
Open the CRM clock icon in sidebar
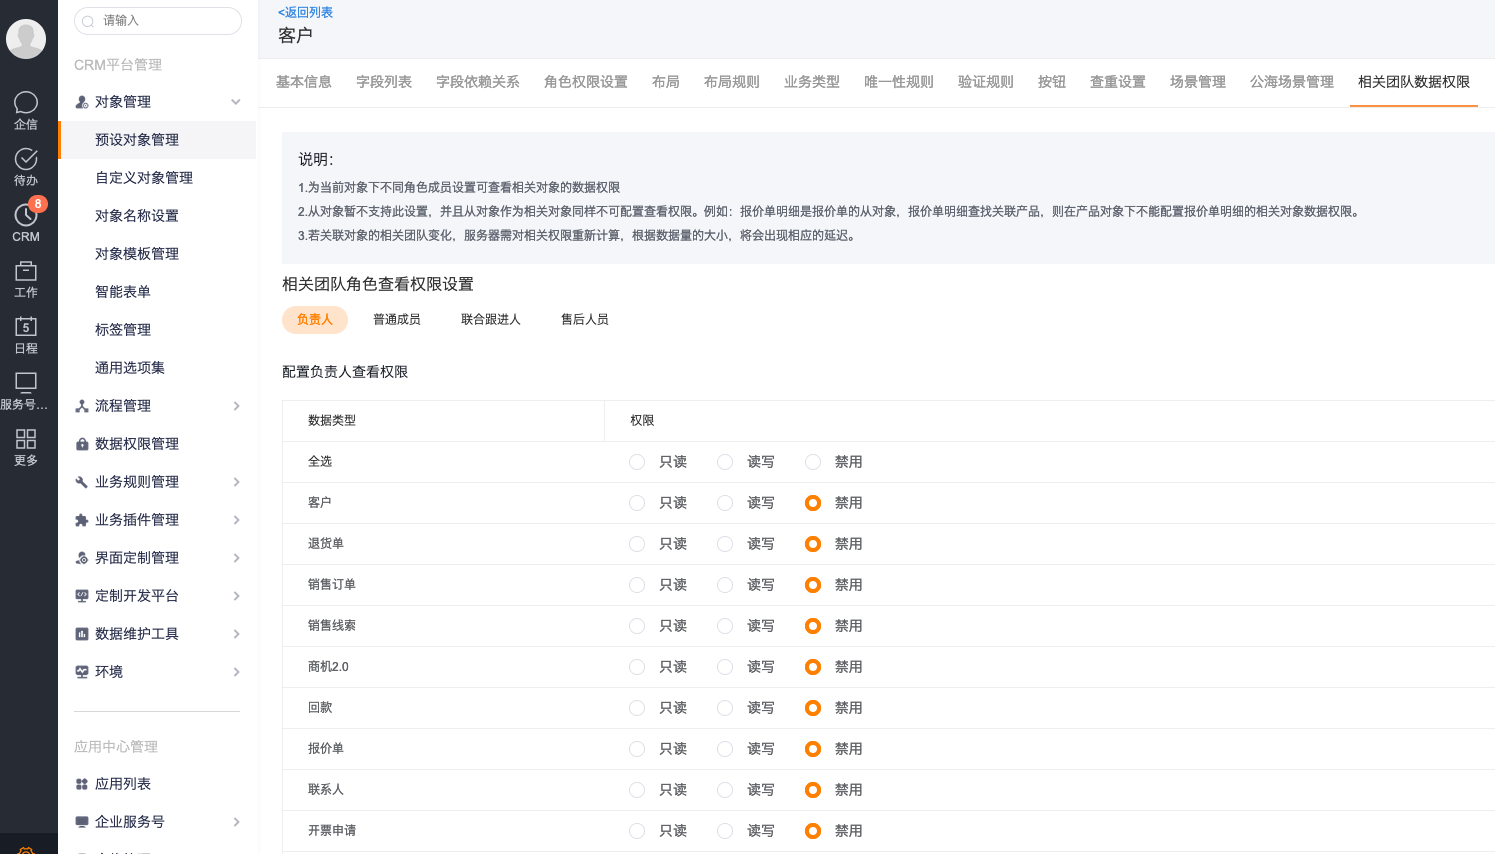(26, 215)
